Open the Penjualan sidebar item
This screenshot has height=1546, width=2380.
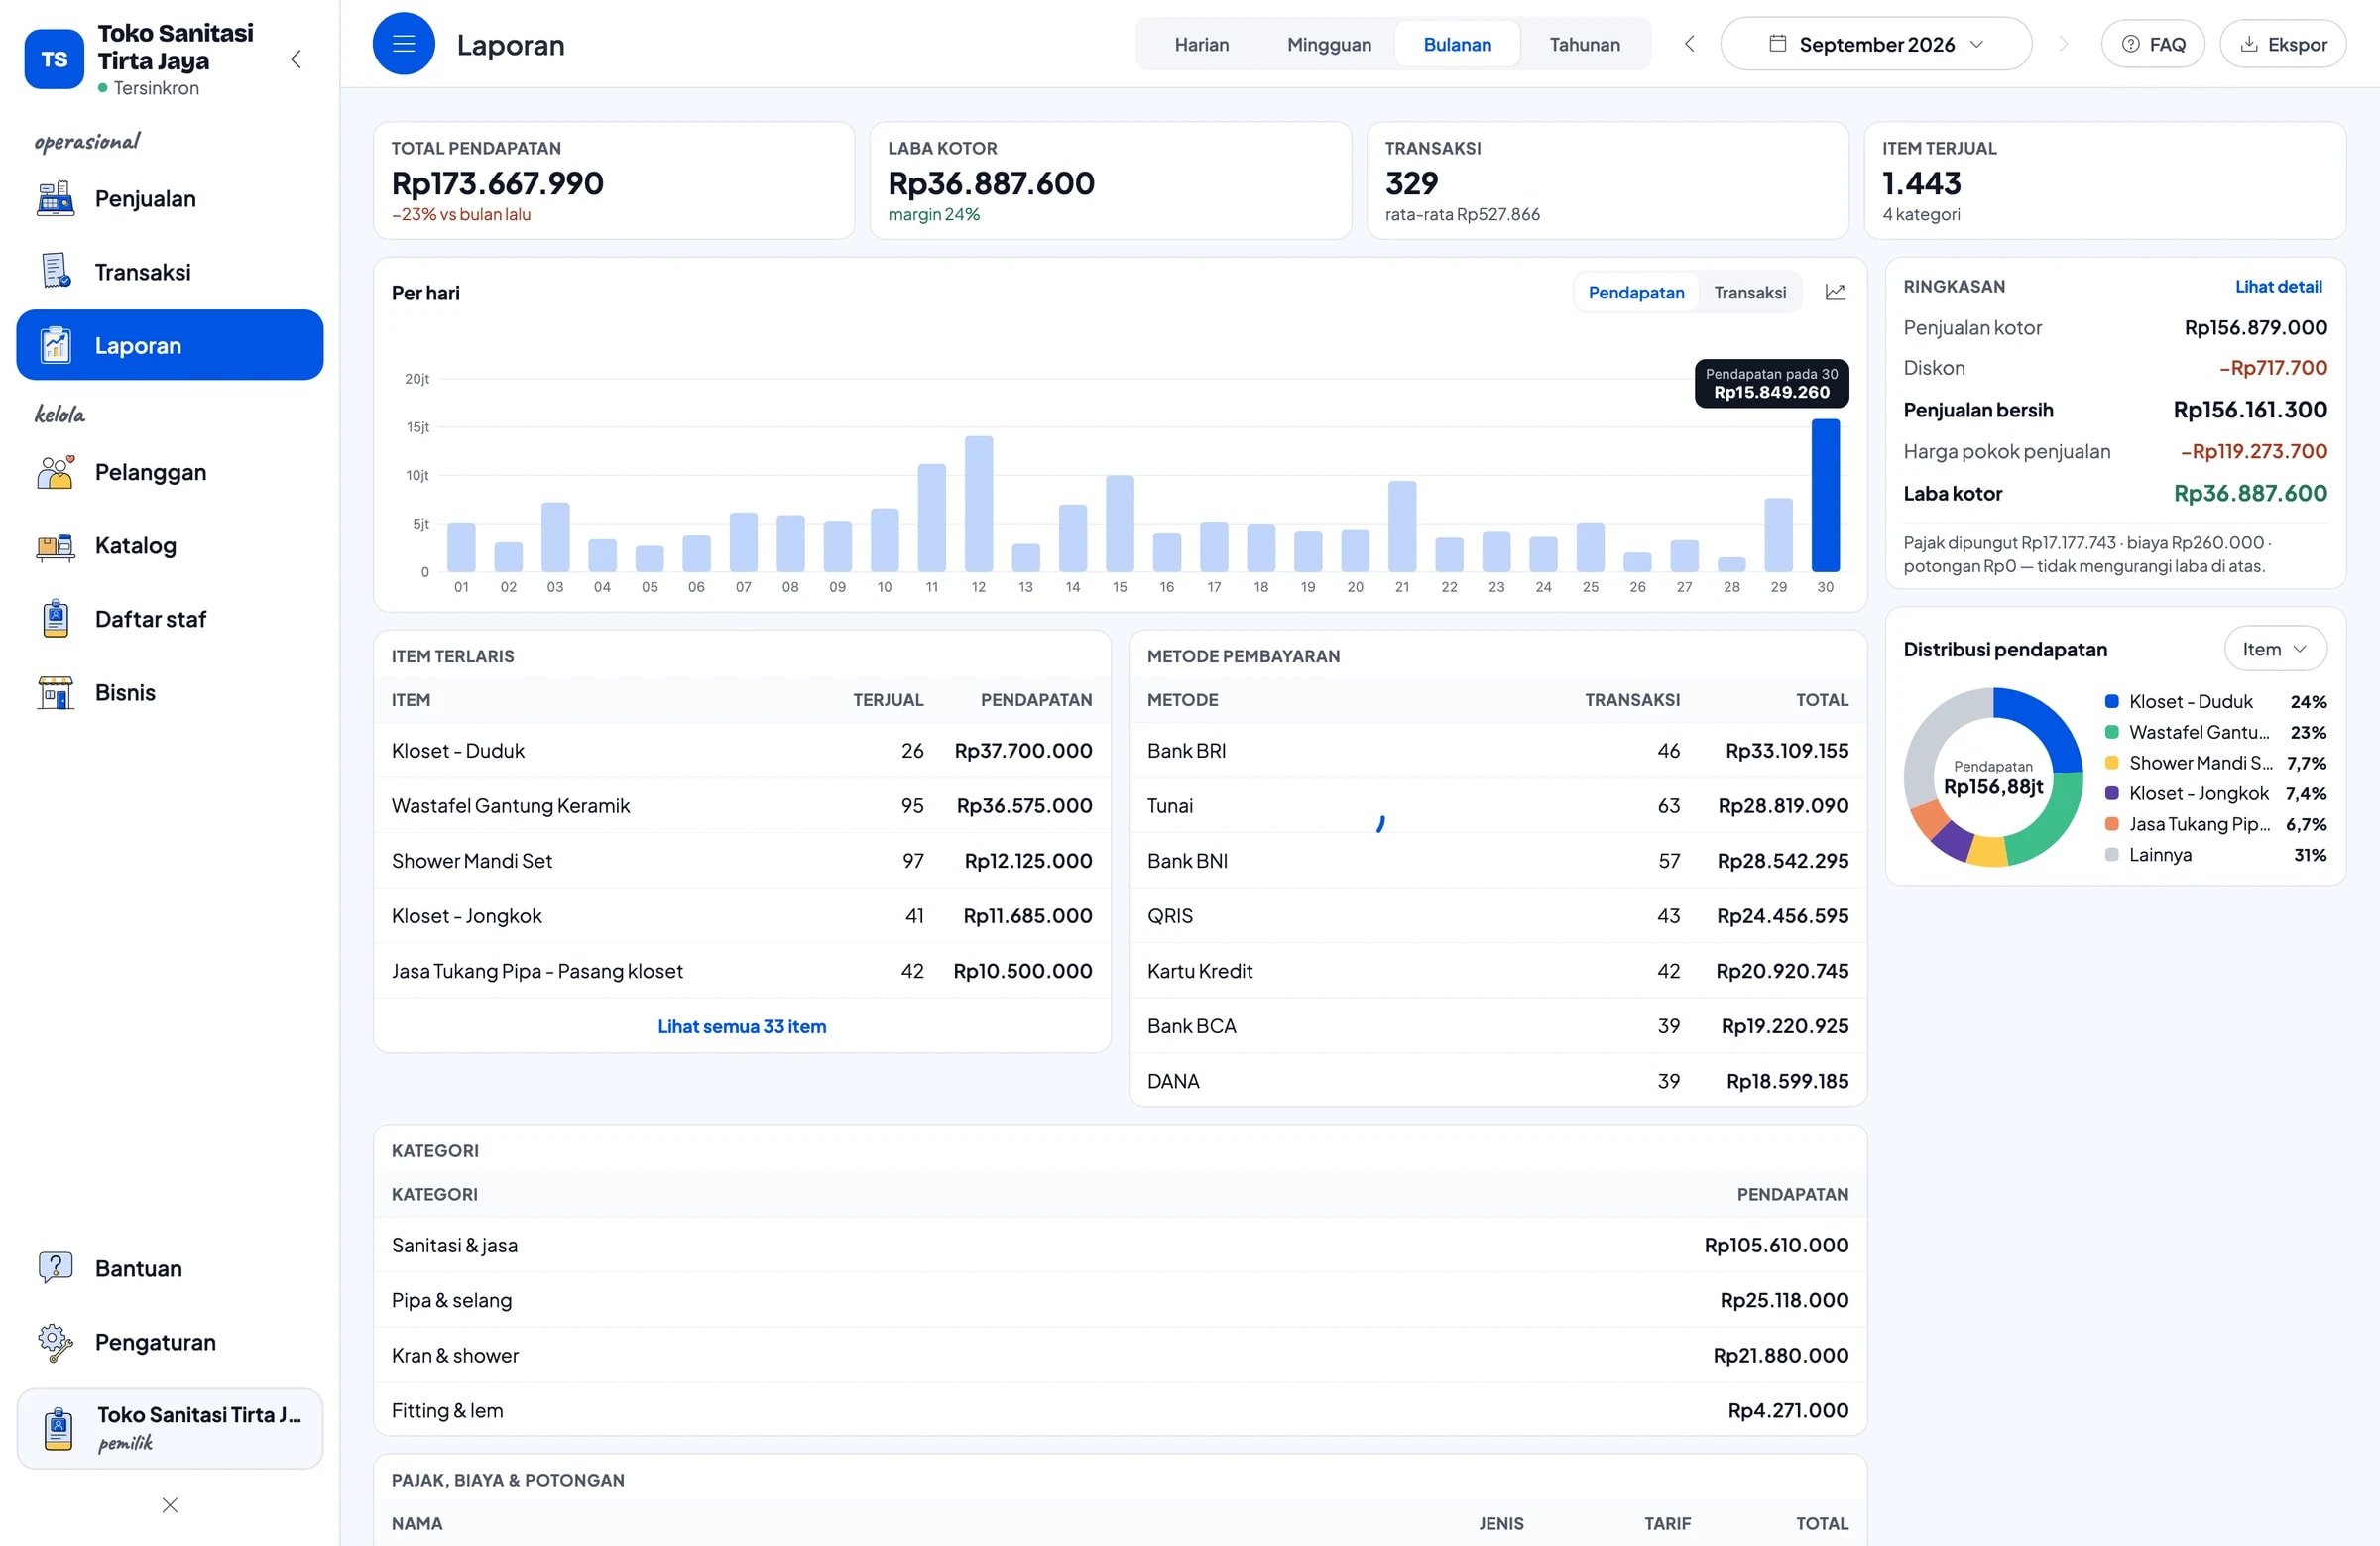[170, 199]
